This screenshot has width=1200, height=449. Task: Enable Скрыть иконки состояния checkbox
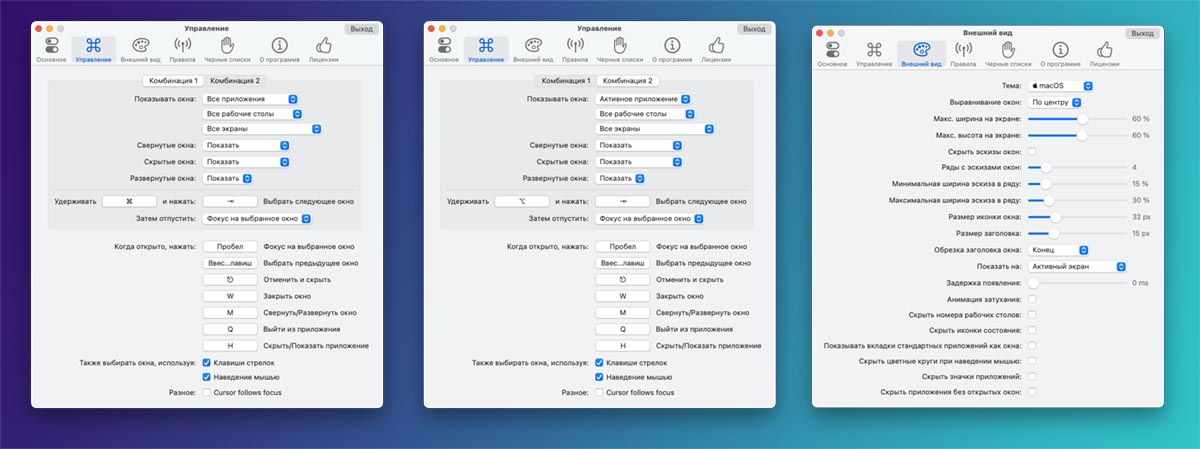point(1032,329)
